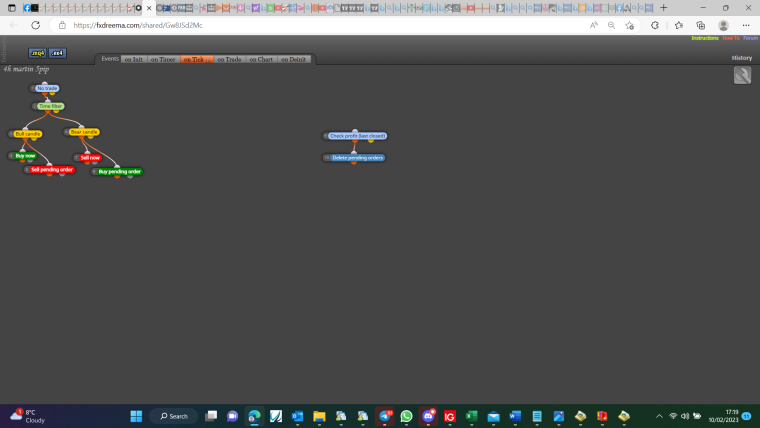Select the Buy now block

click(25, 156)
